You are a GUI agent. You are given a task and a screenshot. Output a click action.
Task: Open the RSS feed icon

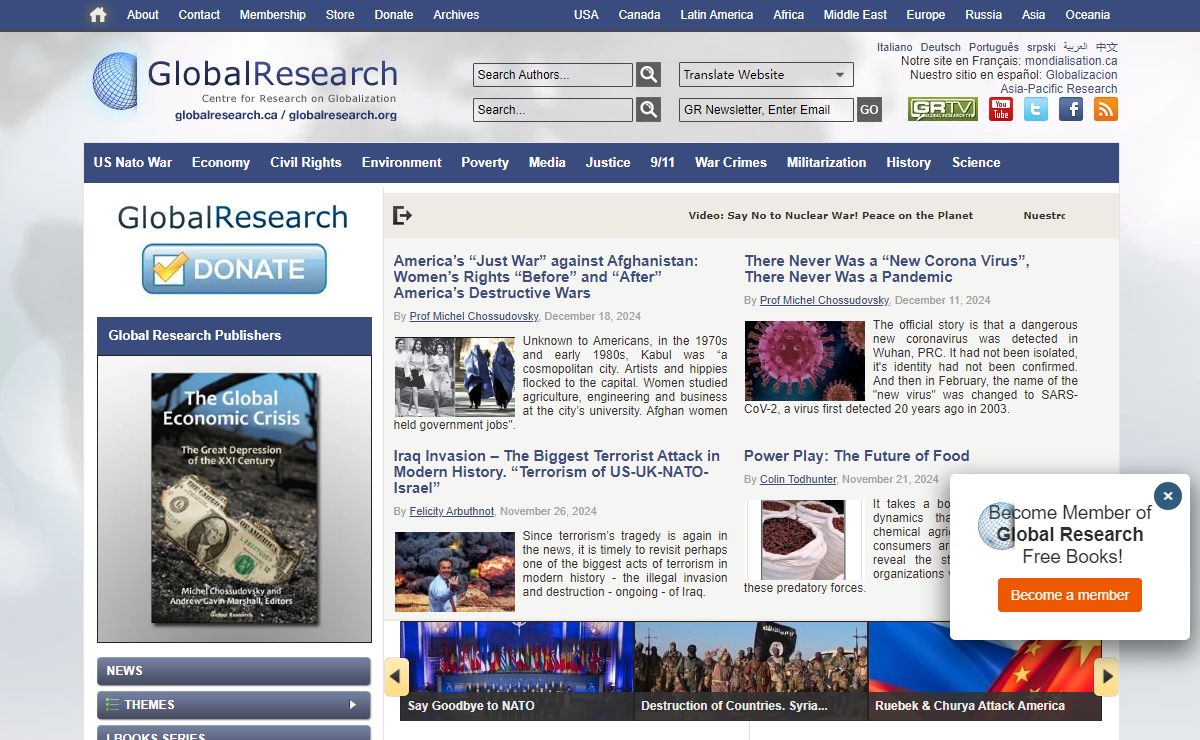1105,109
